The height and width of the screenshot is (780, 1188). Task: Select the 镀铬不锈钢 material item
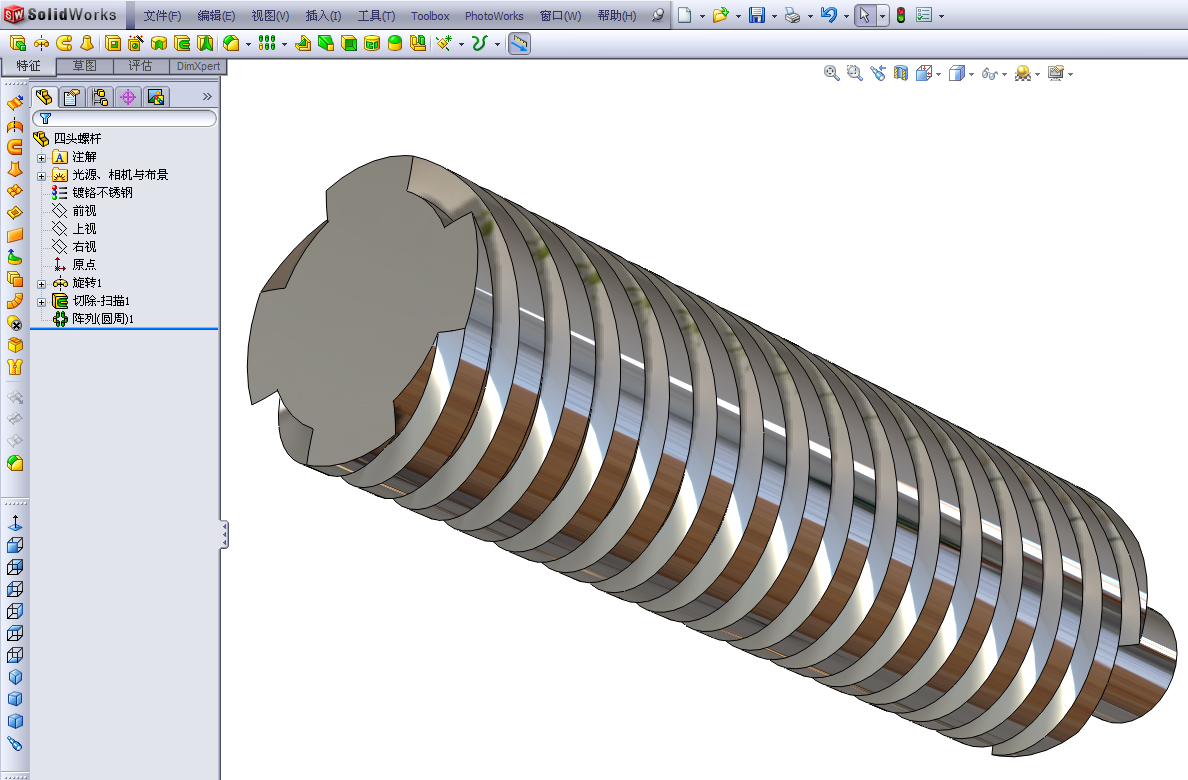pos(102,193)
